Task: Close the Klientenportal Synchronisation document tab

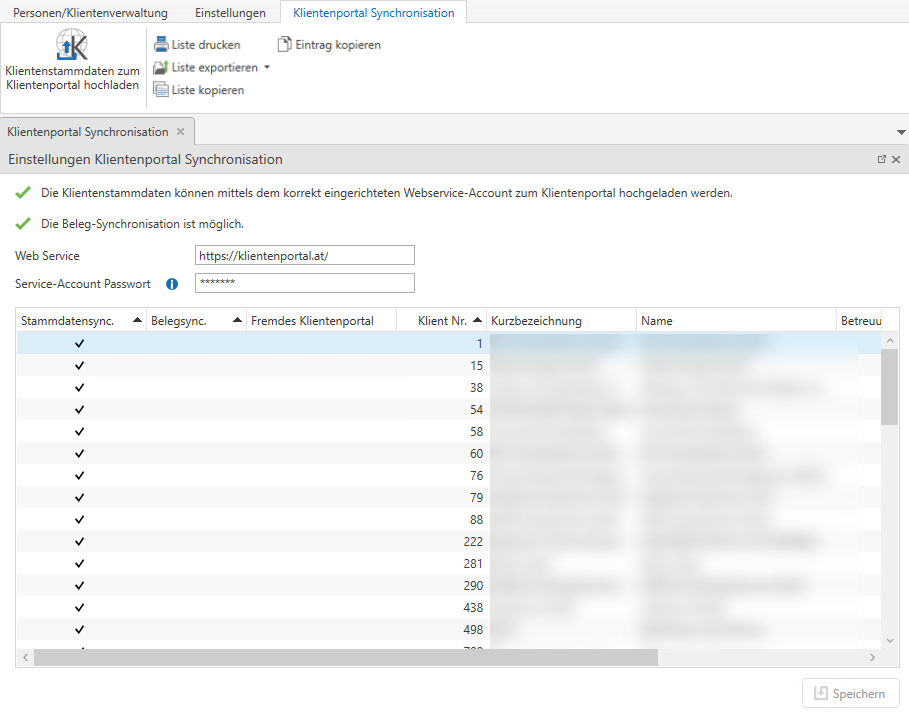Action: click(181, 132)
